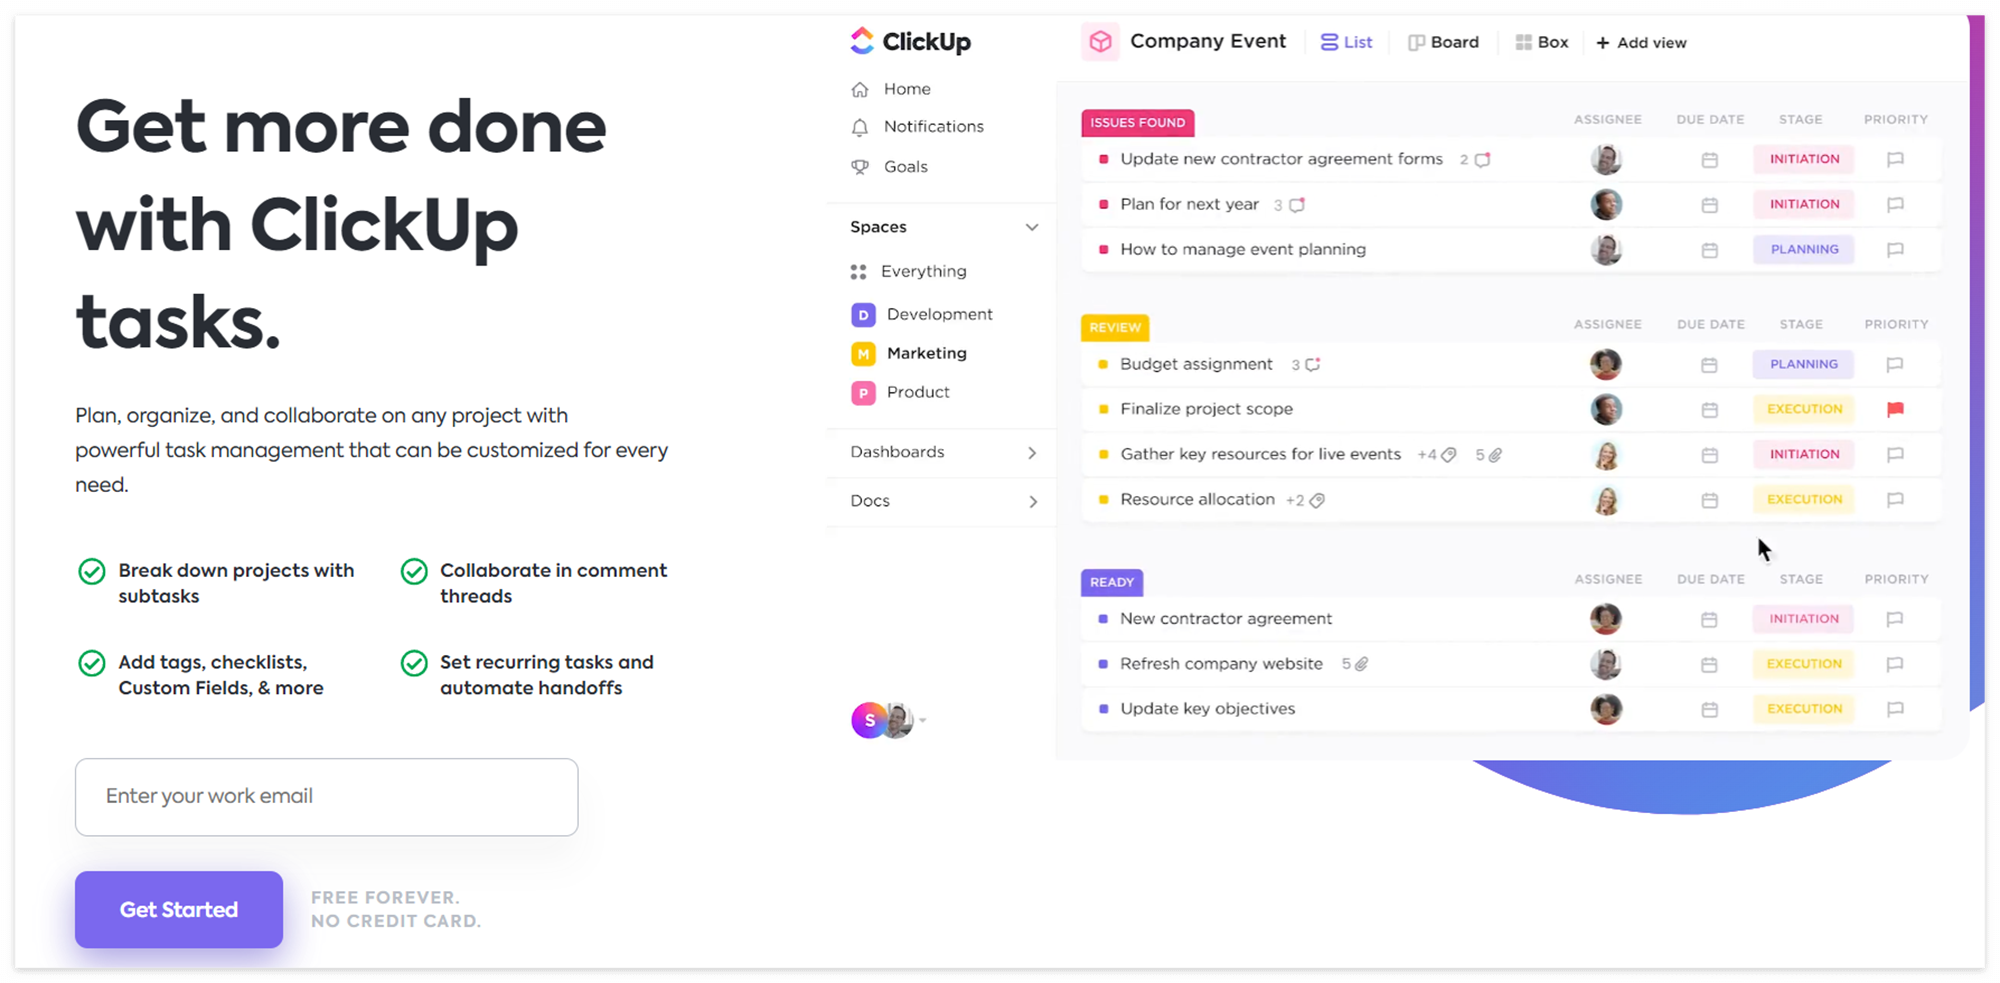
Task: Click the ClickUp logo
Action: [x=910, y=41]
